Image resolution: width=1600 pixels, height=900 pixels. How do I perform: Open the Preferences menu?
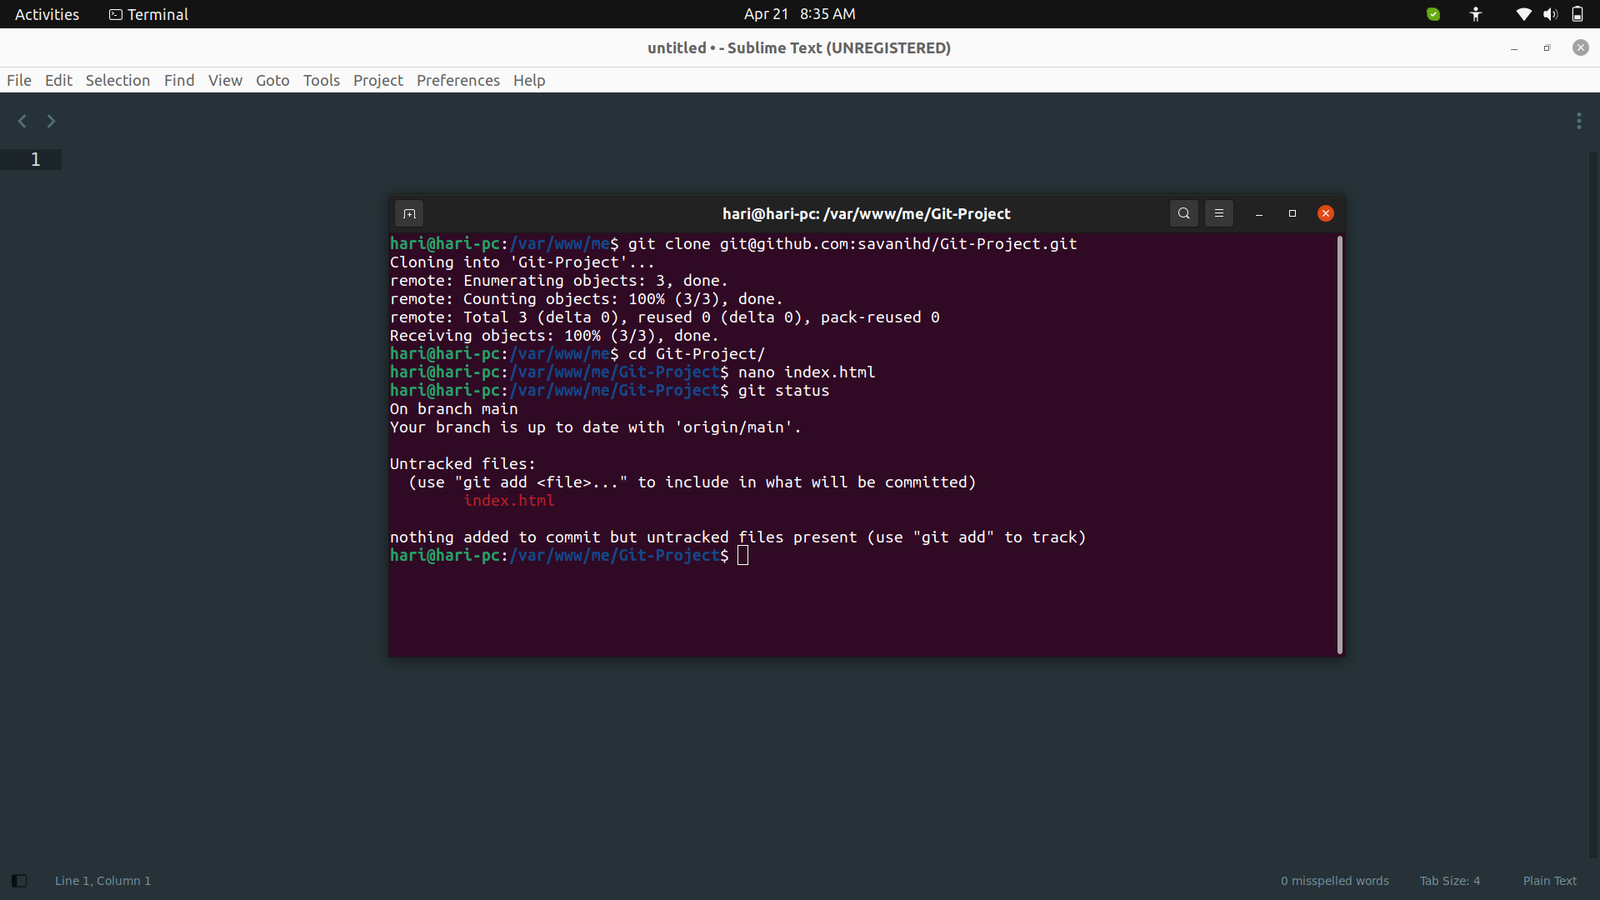coord(458,80)
